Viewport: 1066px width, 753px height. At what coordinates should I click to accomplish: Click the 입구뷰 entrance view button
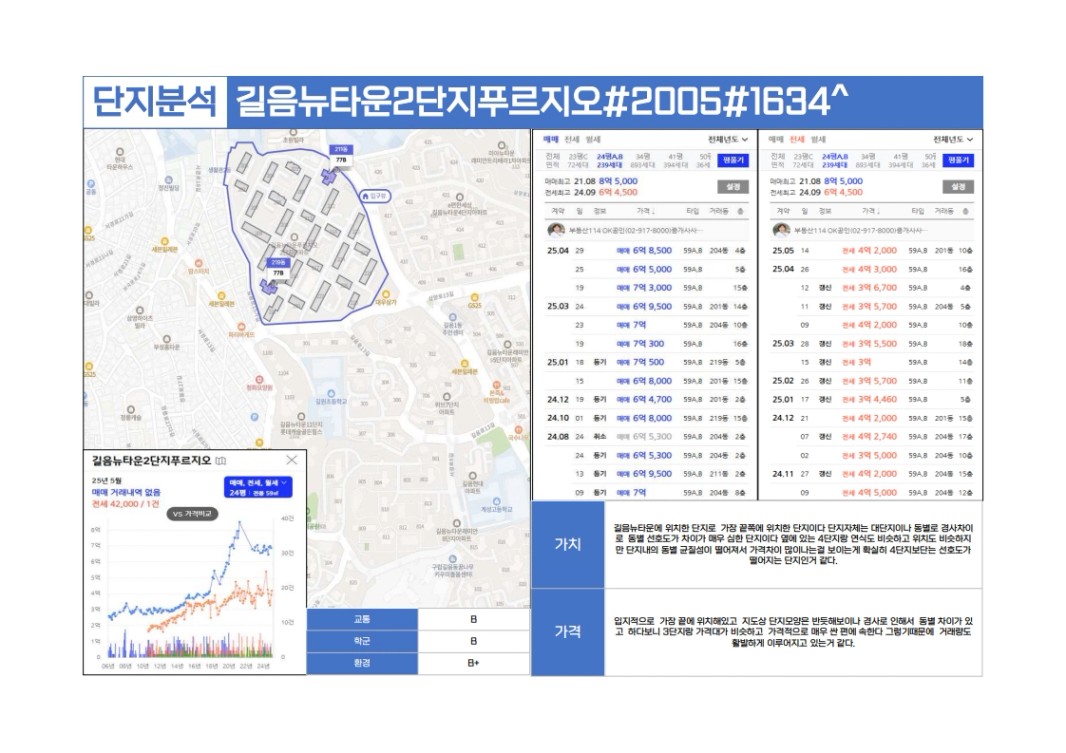[x=375, y=196]
